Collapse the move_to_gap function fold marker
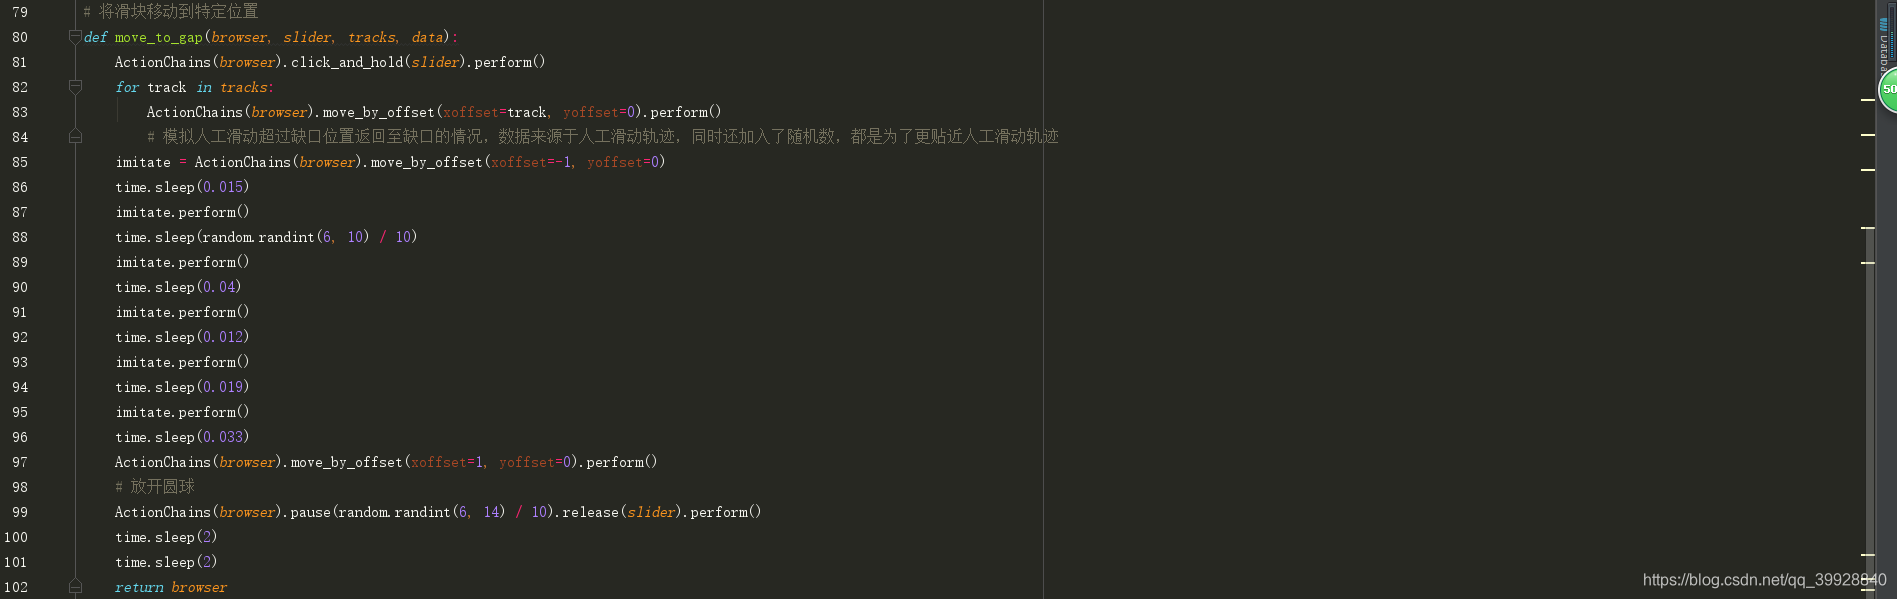The height and width of the screenshot is (599, 1897). [x=75, y=37]
